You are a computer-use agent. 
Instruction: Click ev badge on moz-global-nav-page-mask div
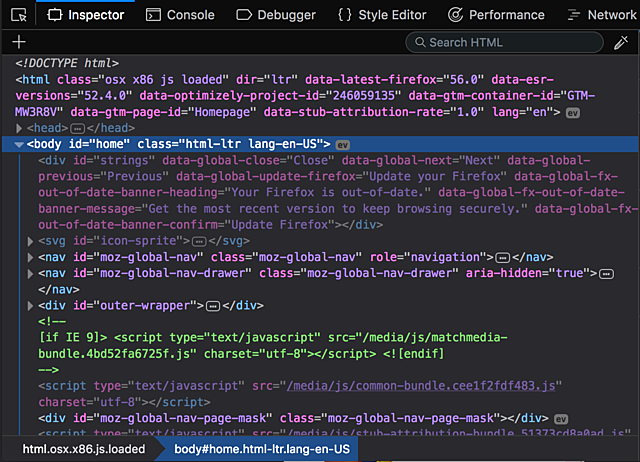pos(561,419)
